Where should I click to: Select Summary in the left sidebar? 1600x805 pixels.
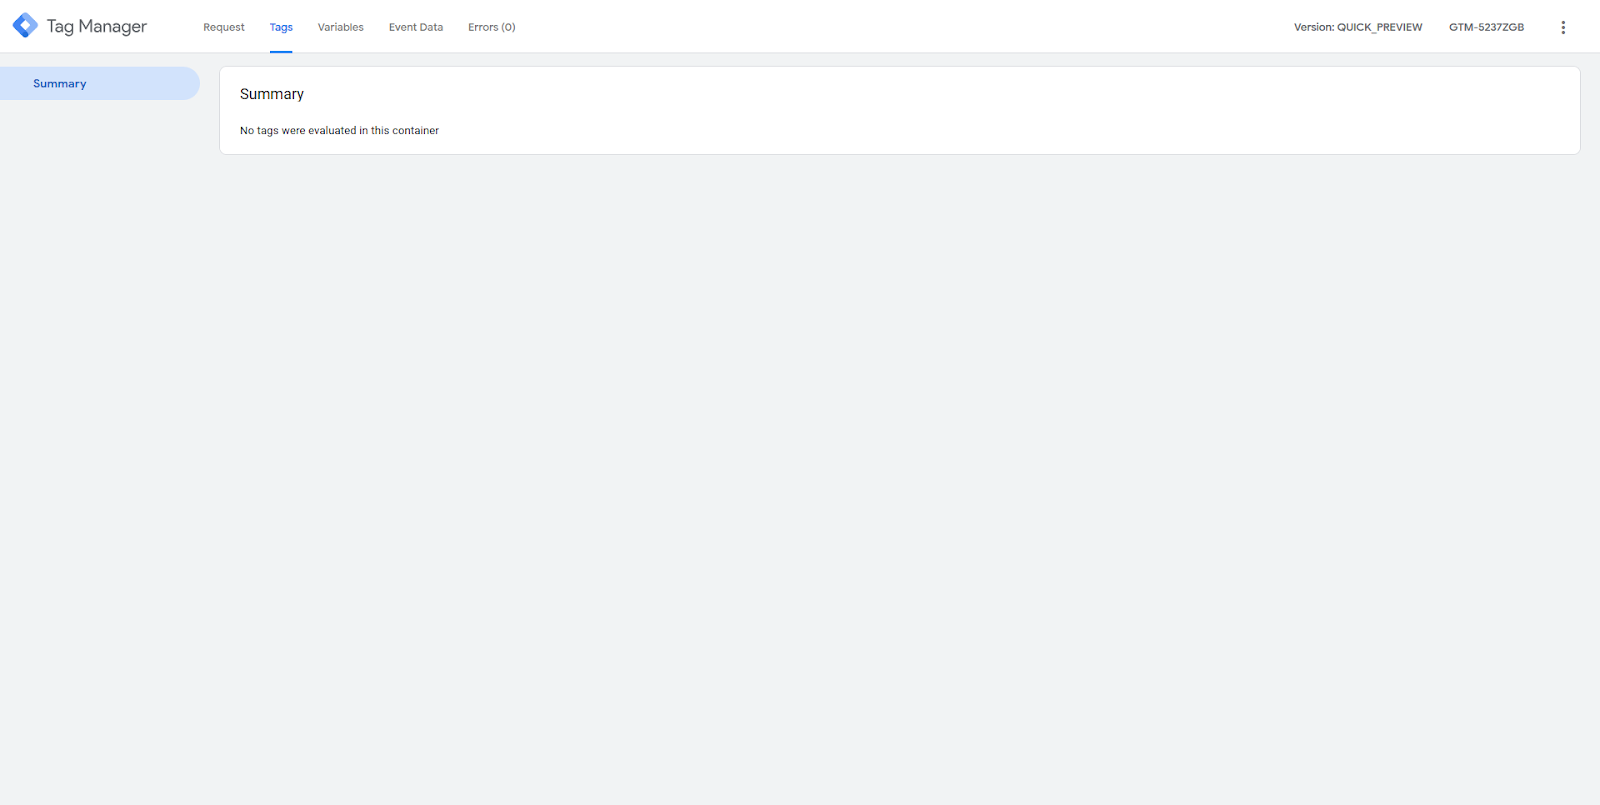pos(100,83)
